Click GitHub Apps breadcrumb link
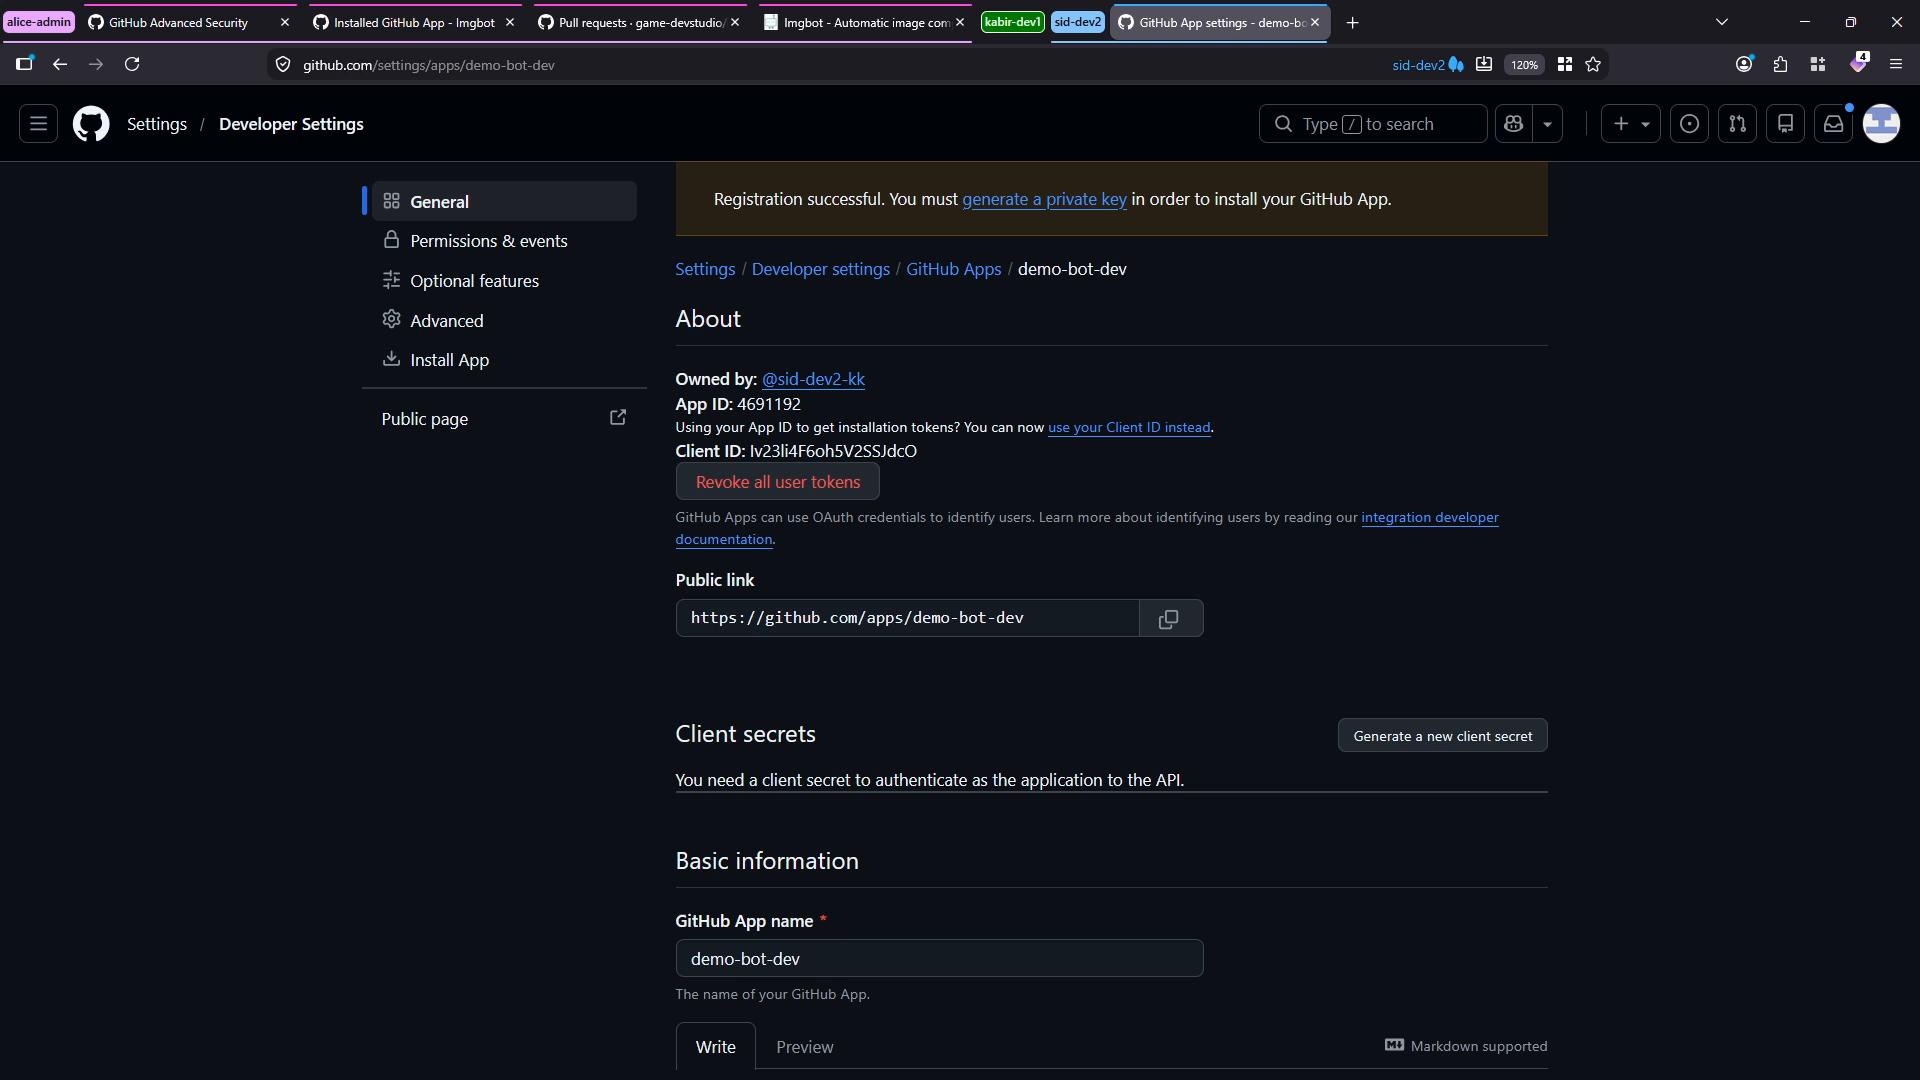 click(953, 269)
